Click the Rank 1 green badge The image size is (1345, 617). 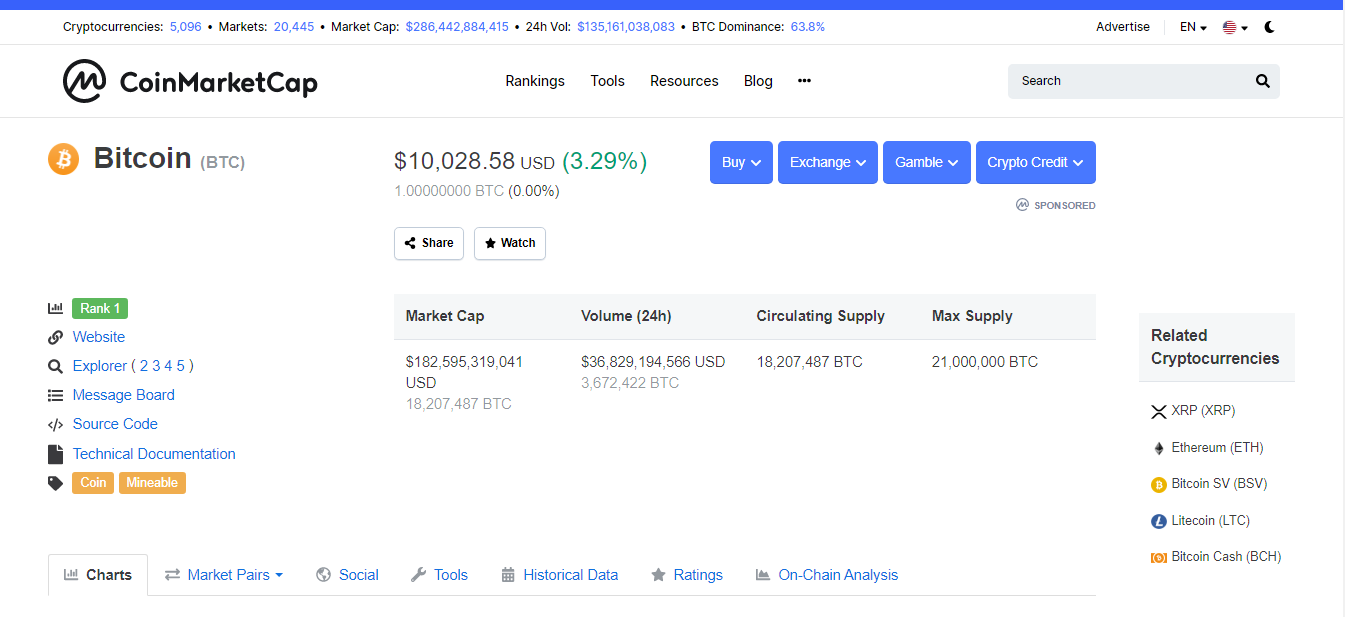100,309
